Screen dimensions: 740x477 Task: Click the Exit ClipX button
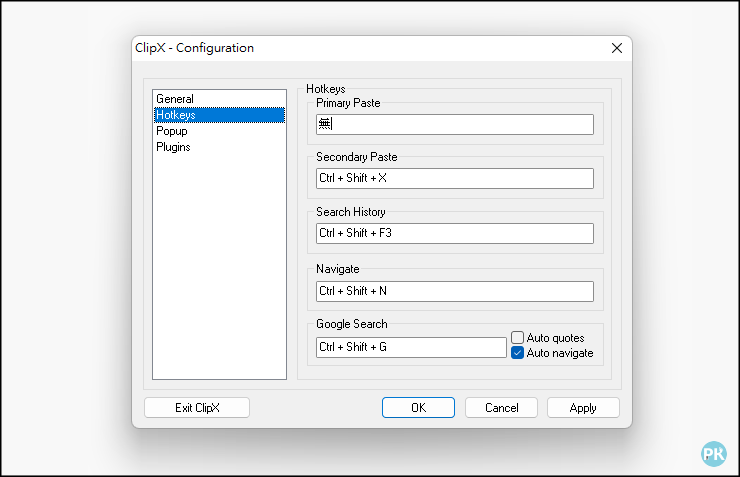point(197,408)
